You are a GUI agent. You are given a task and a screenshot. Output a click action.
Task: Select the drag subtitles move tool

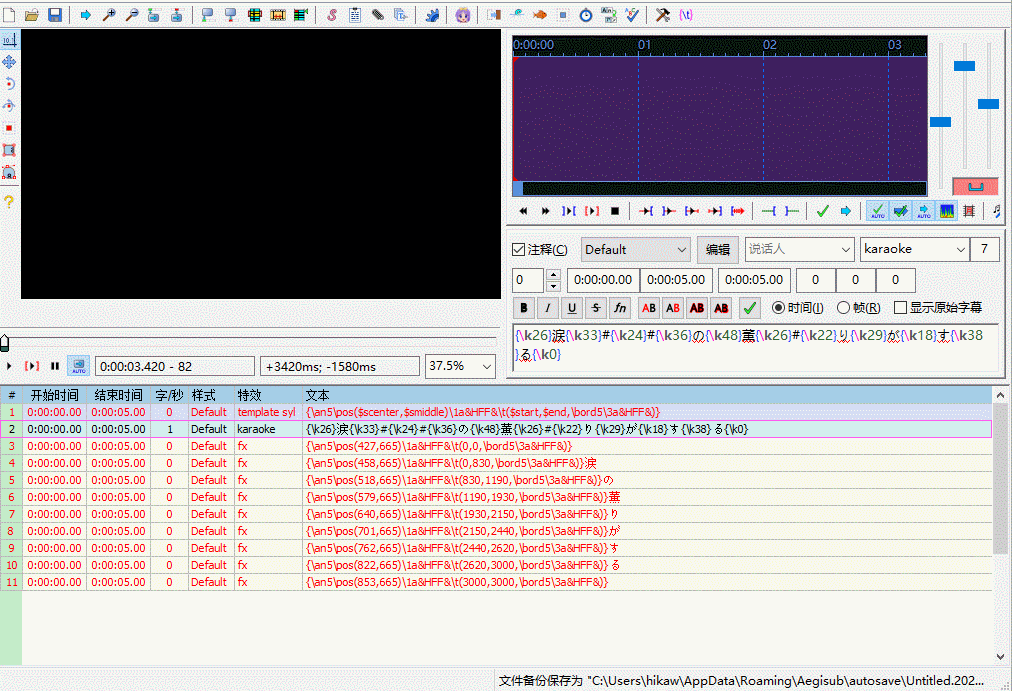coord(9,62)
